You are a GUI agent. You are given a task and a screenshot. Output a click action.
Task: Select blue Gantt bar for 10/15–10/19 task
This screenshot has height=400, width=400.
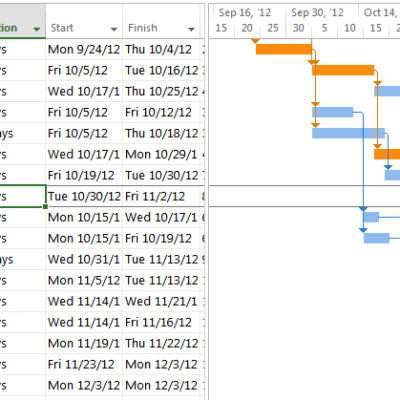(x=376, y=238)
